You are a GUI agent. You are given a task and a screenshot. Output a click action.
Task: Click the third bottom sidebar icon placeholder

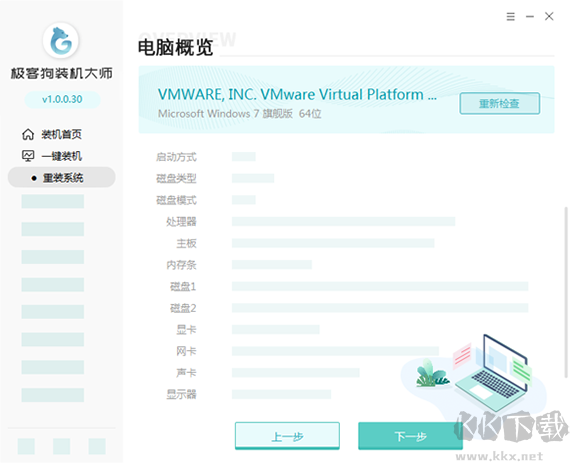[x=97, y=446]
